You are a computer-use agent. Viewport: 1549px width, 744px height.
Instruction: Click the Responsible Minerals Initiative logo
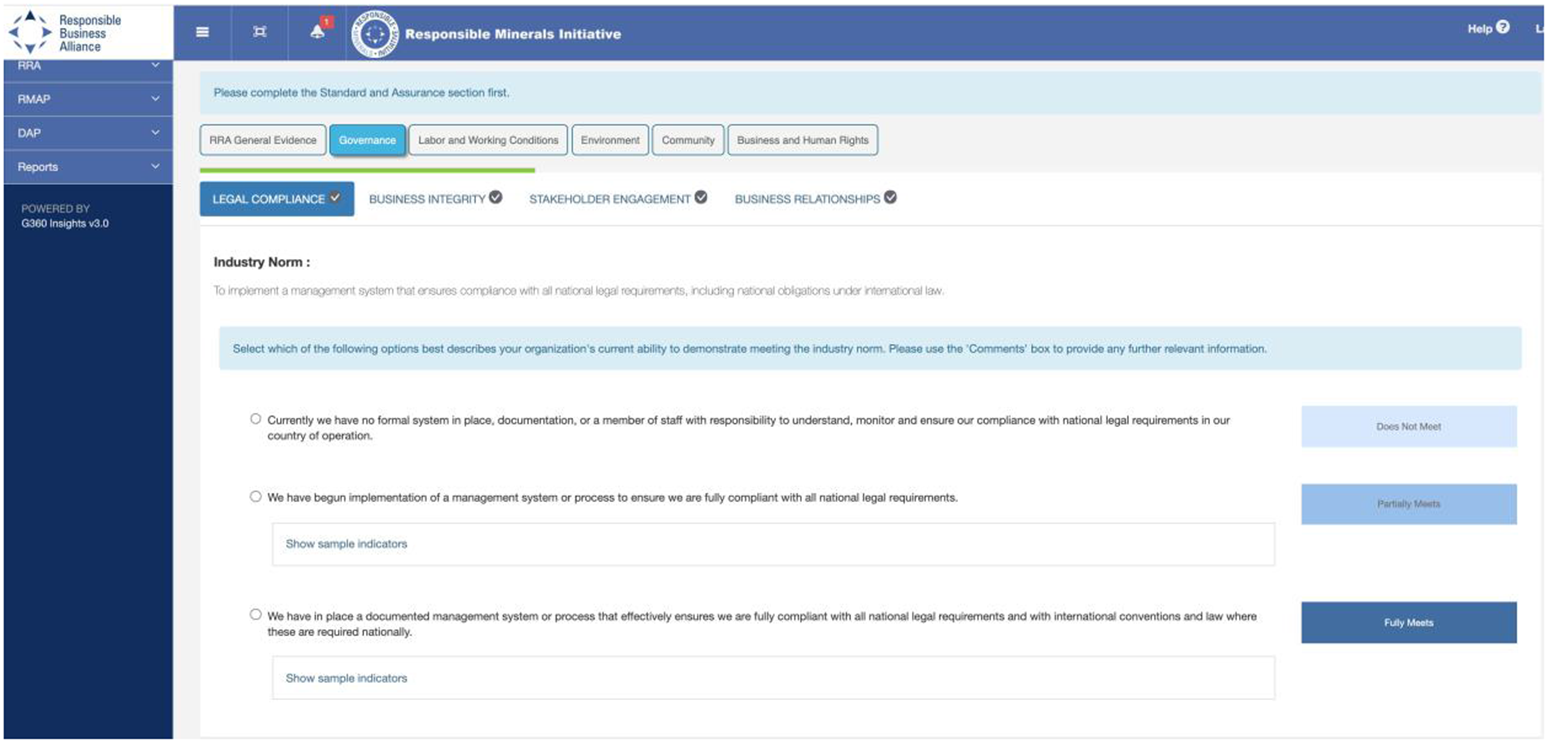(x=375, y=33)
